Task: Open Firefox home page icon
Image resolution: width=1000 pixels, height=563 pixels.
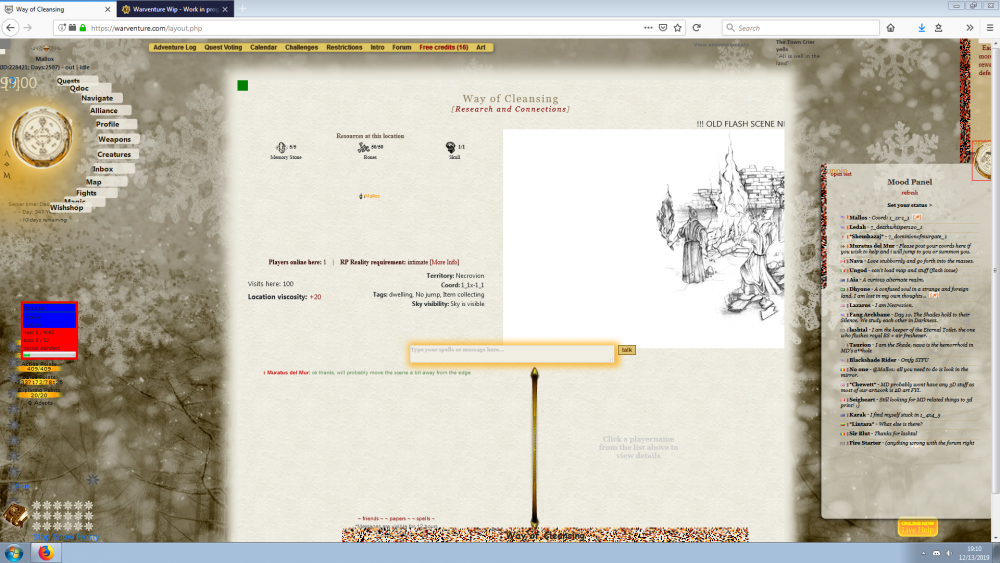Action: click(890, 28)
